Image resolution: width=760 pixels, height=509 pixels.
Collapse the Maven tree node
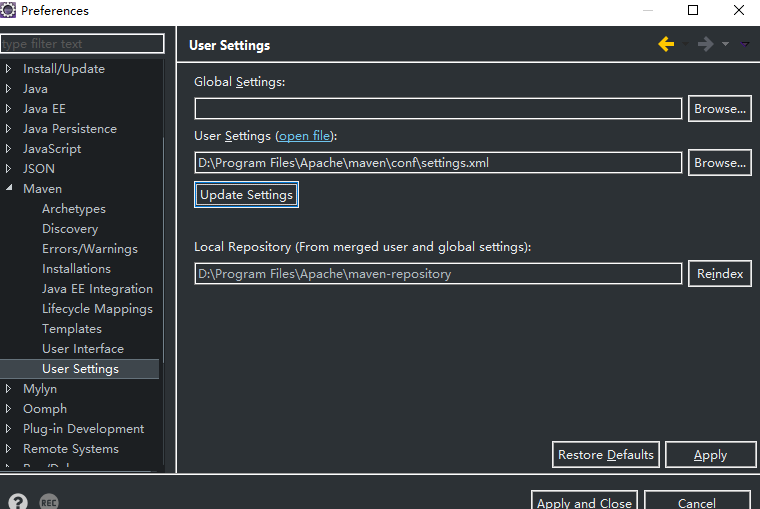click(9, 189)
